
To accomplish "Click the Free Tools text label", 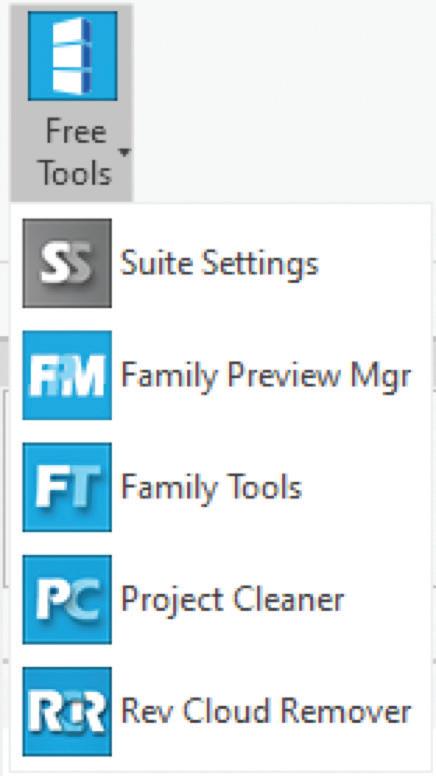I will click(75, 152).
